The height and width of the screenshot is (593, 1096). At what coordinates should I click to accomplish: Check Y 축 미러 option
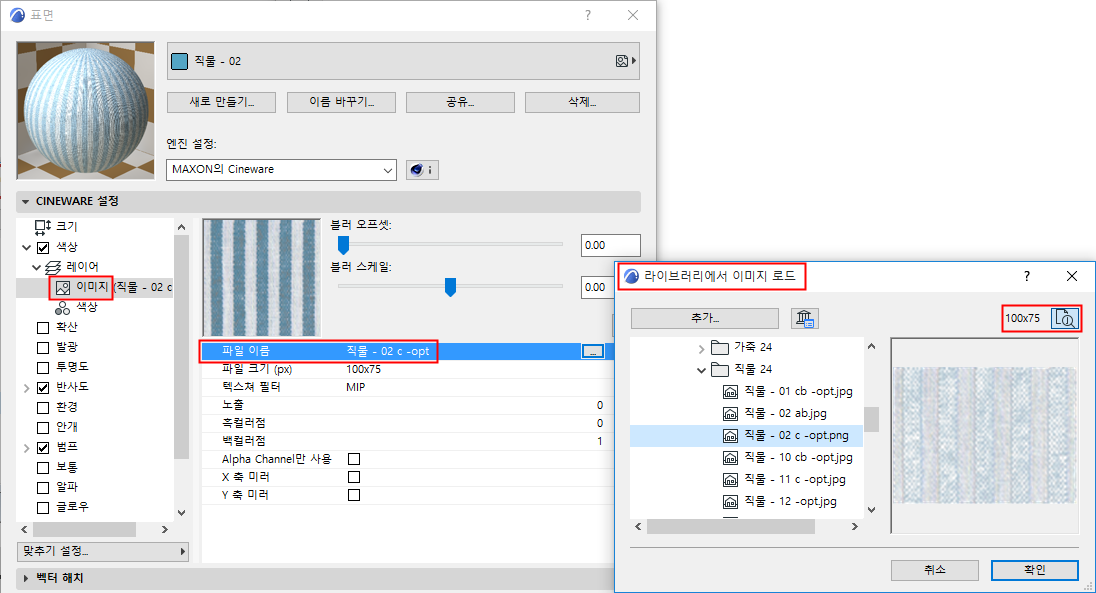click(x=354, y=495)
